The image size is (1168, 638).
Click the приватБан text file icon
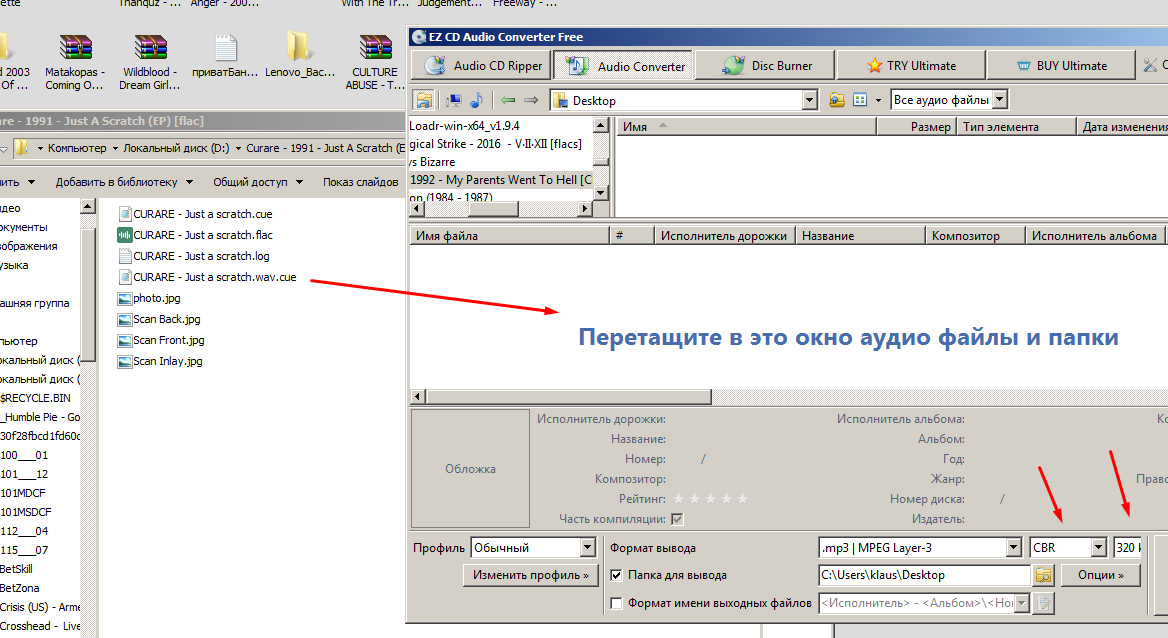click(226, 48)
